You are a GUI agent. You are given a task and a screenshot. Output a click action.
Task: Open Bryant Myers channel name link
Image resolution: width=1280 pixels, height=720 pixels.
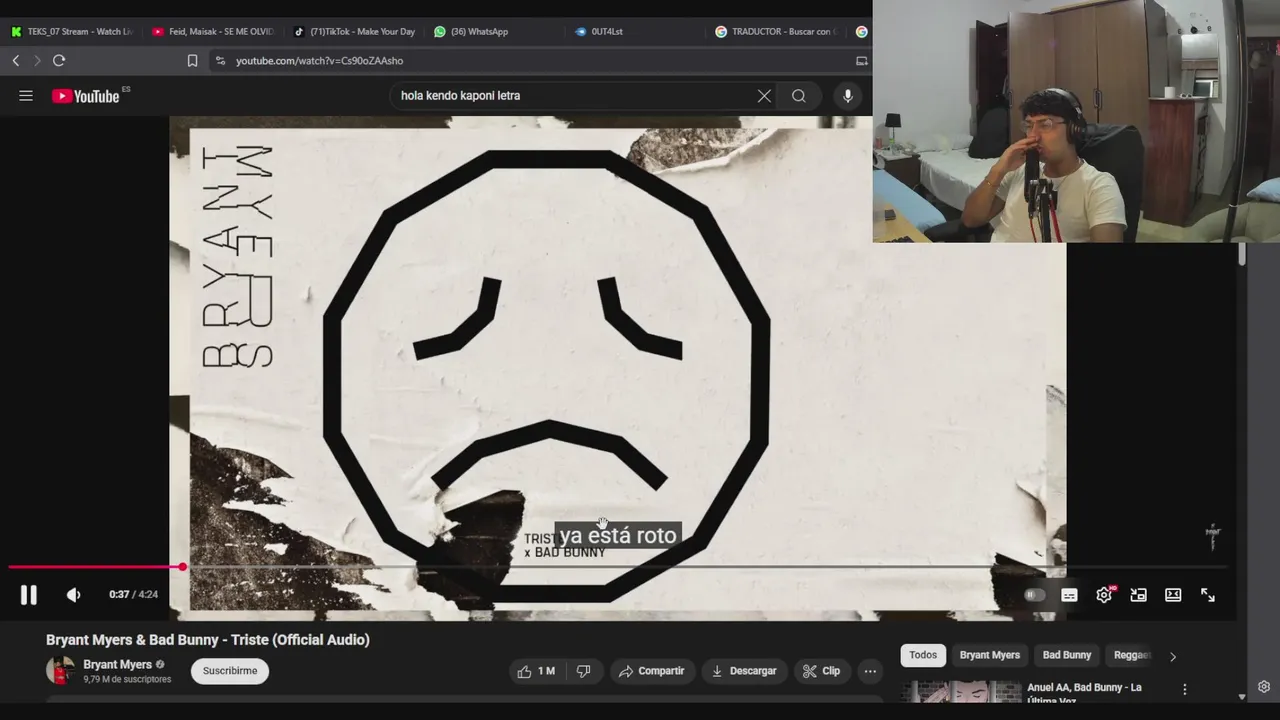[117, 664]
